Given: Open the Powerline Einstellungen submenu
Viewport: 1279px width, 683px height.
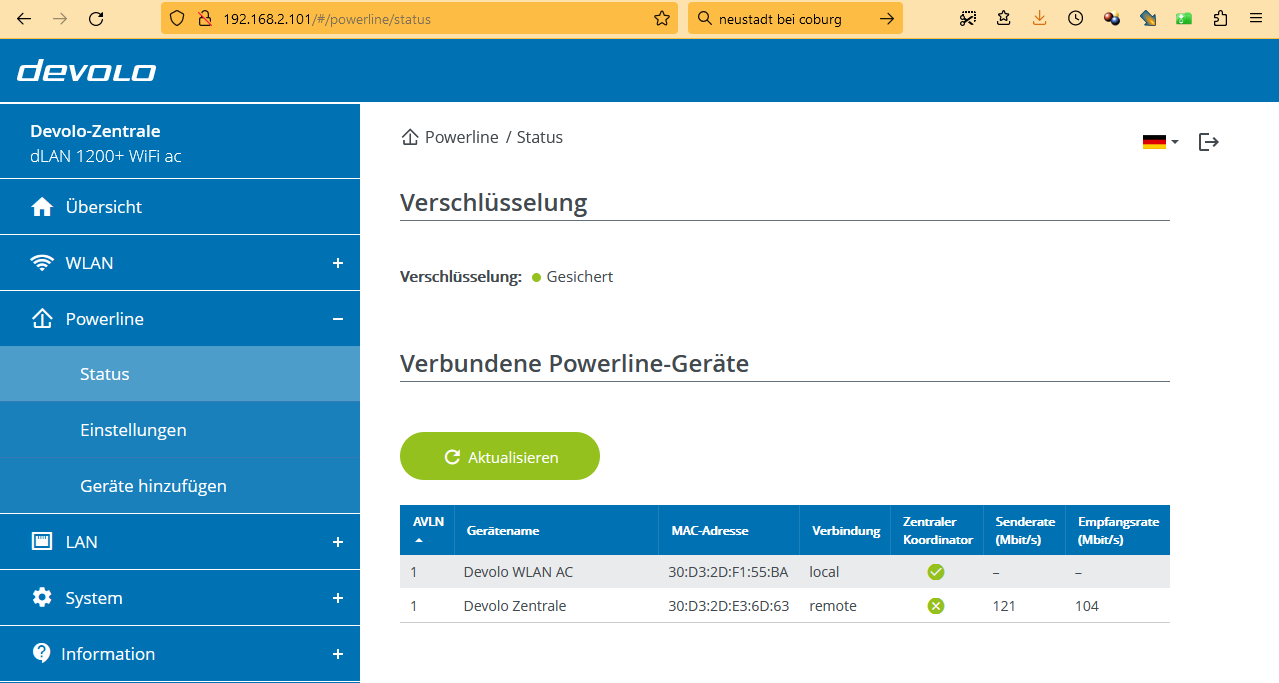Looking at the screenshot, I should pos(180,430).
